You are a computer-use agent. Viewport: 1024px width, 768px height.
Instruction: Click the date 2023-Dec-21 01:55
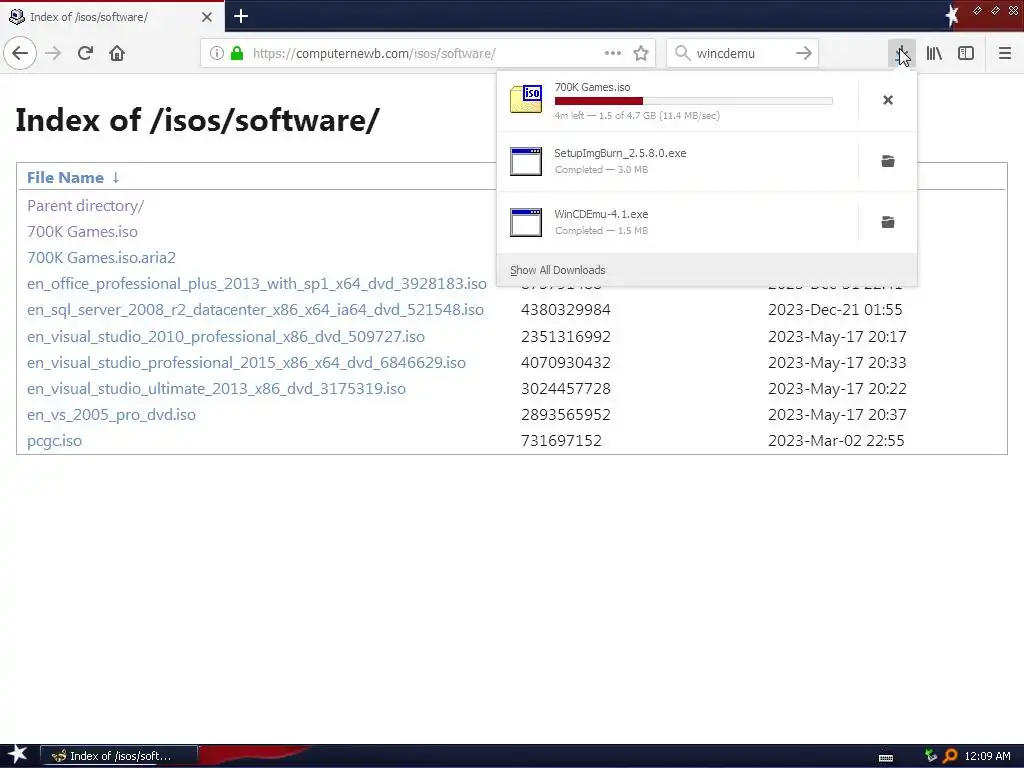(x=835, y=310)
